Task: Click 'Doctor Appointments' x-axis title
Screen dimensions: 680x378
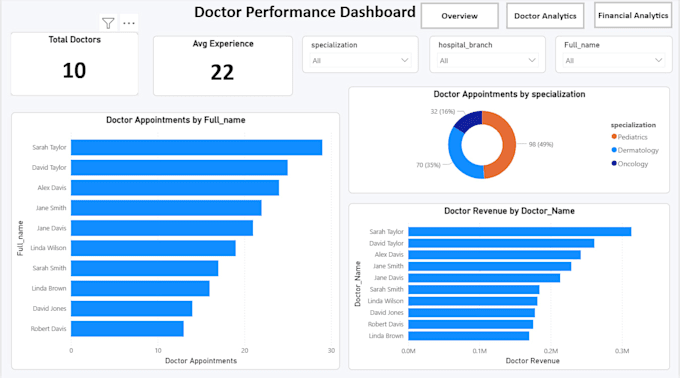Action: click(201, 361)
